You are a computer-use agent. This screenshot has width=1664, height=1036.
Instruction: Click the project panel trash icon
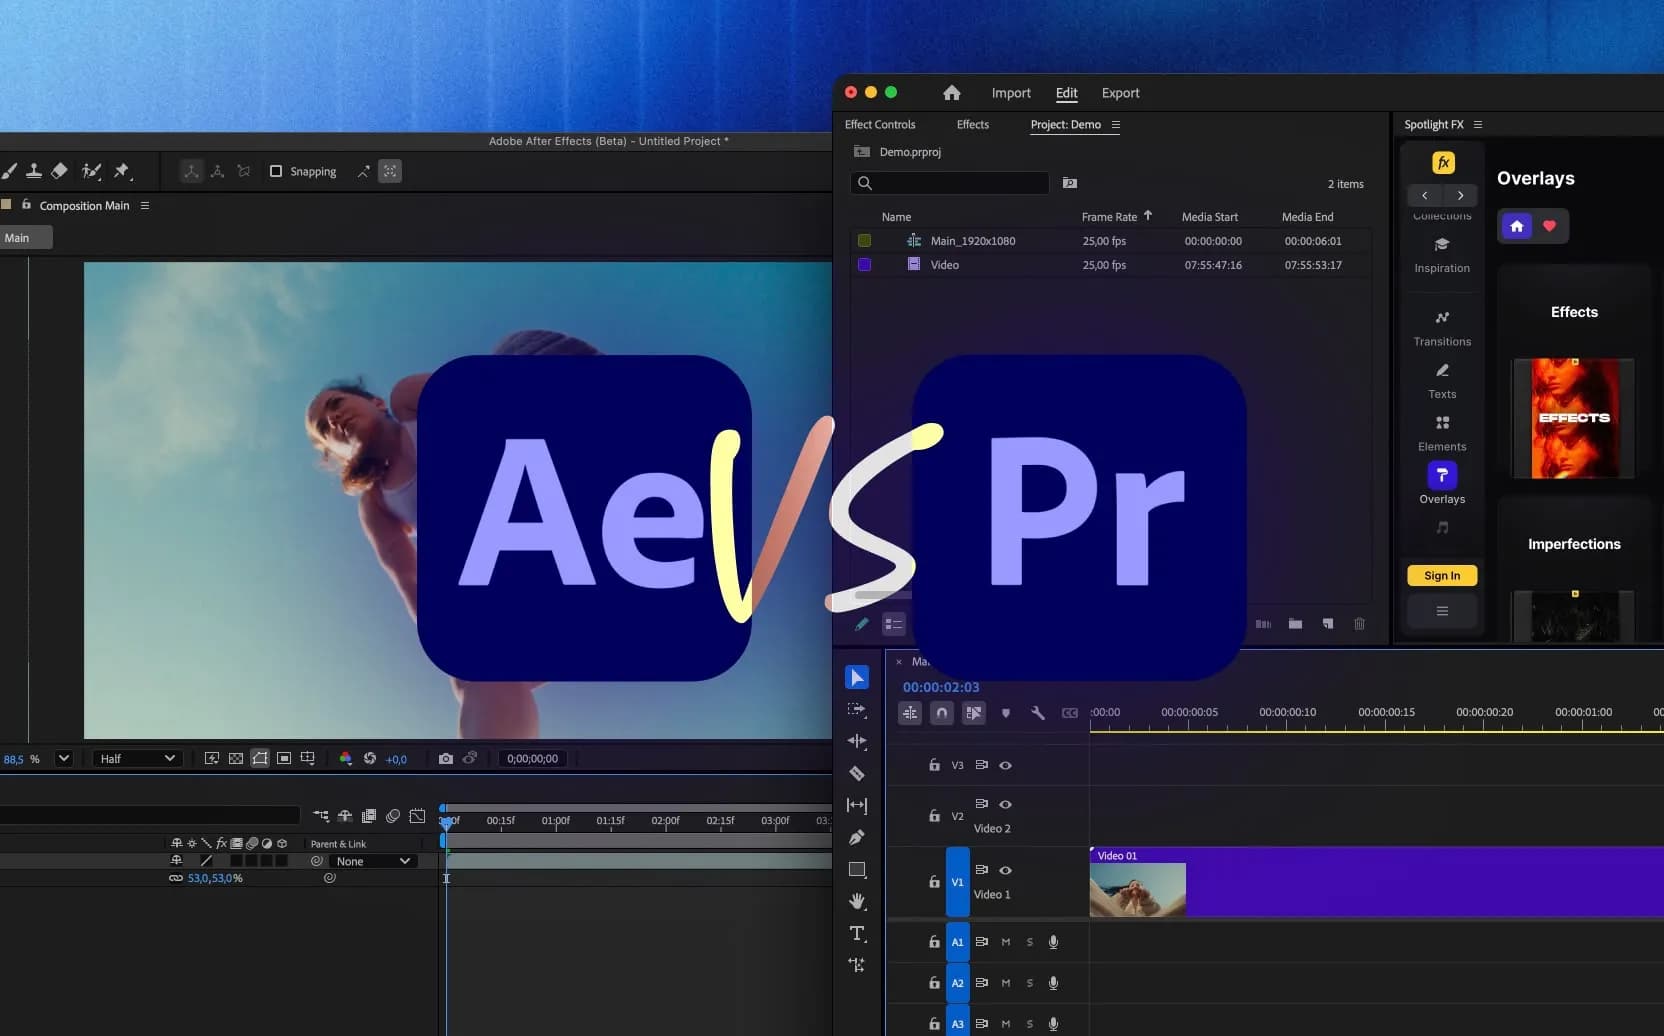[1360, 624]
